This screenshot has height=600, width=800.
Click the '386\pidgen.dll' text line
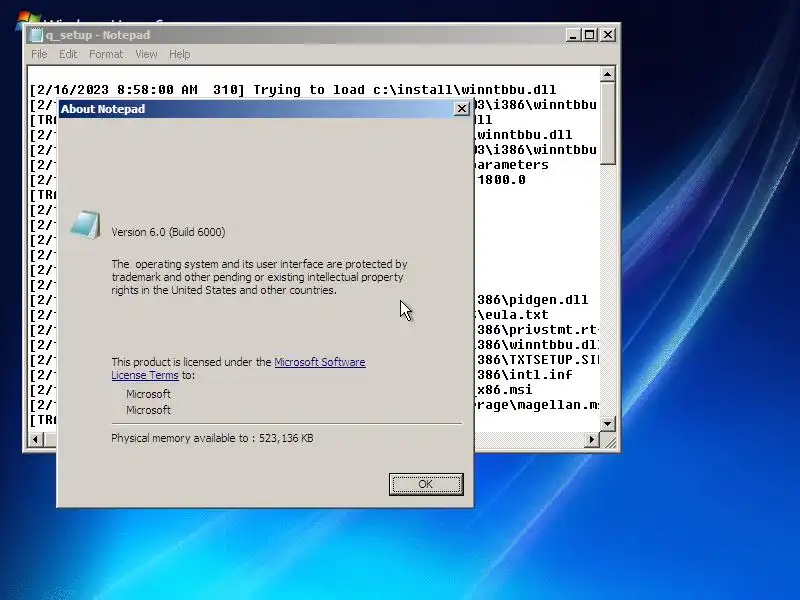point(532,299)
